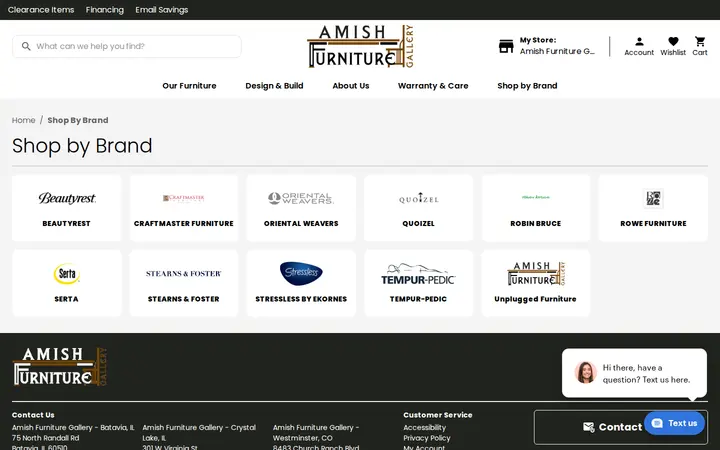The width and height of the screenshot is (720, 450).
Task: Click the Rowe Furniture brand logo
Action: (x=653, y=198)
